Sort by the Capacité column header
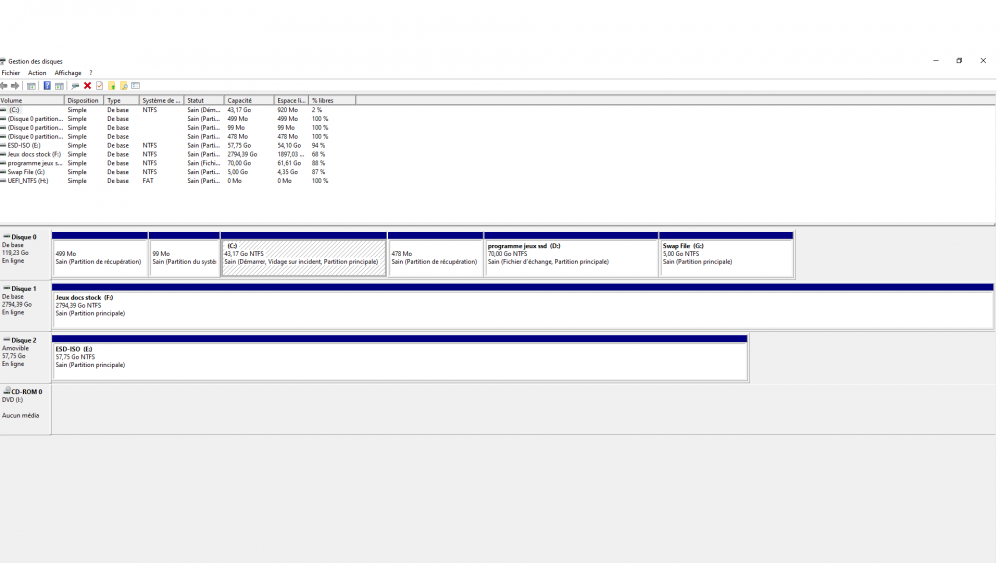Viewport: 1000px width, 563px height. click(x=249, y=101)
